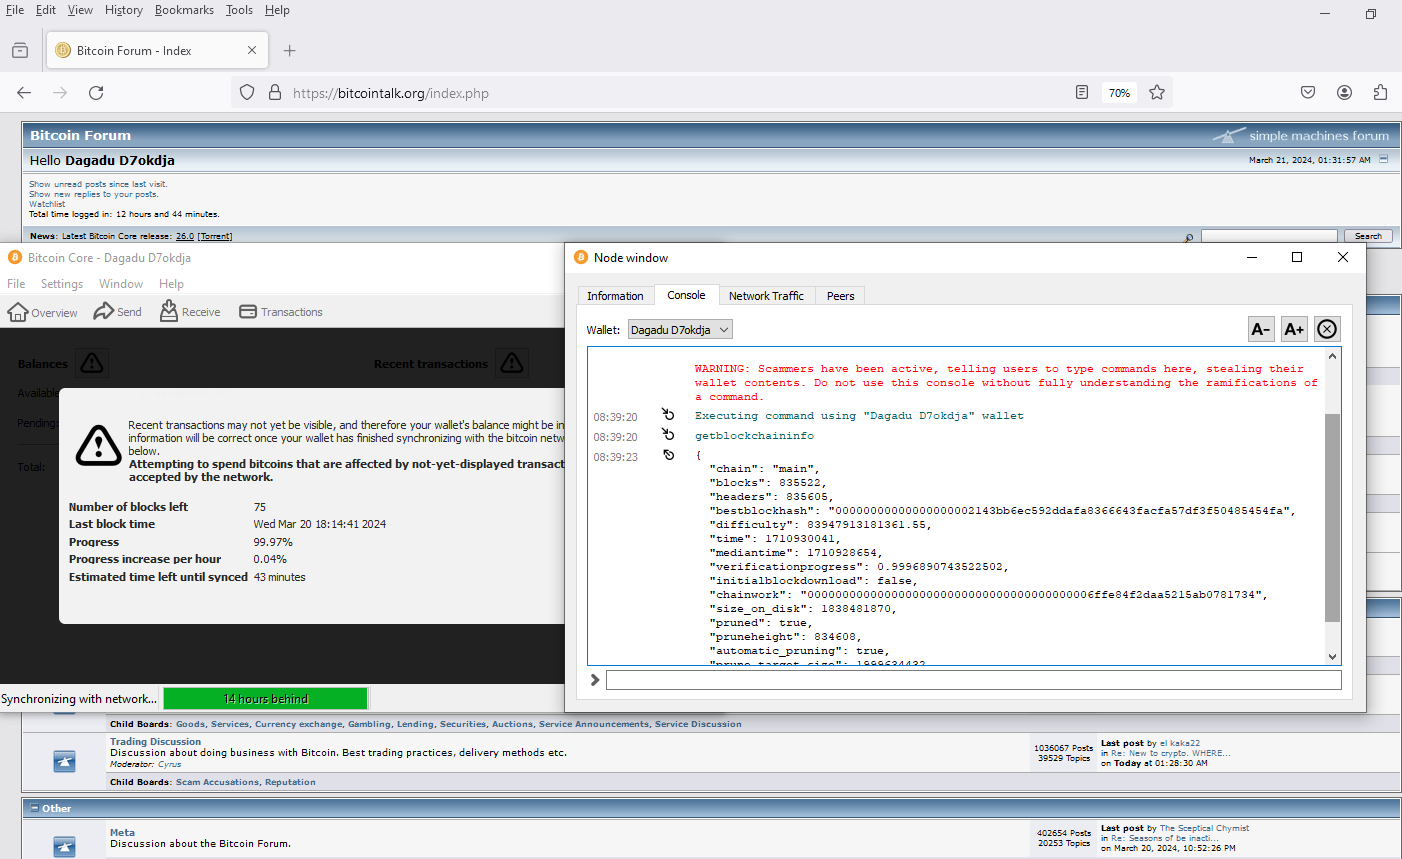
Task: Go back to the previous page in Firefox
Action: coord(24,93)
